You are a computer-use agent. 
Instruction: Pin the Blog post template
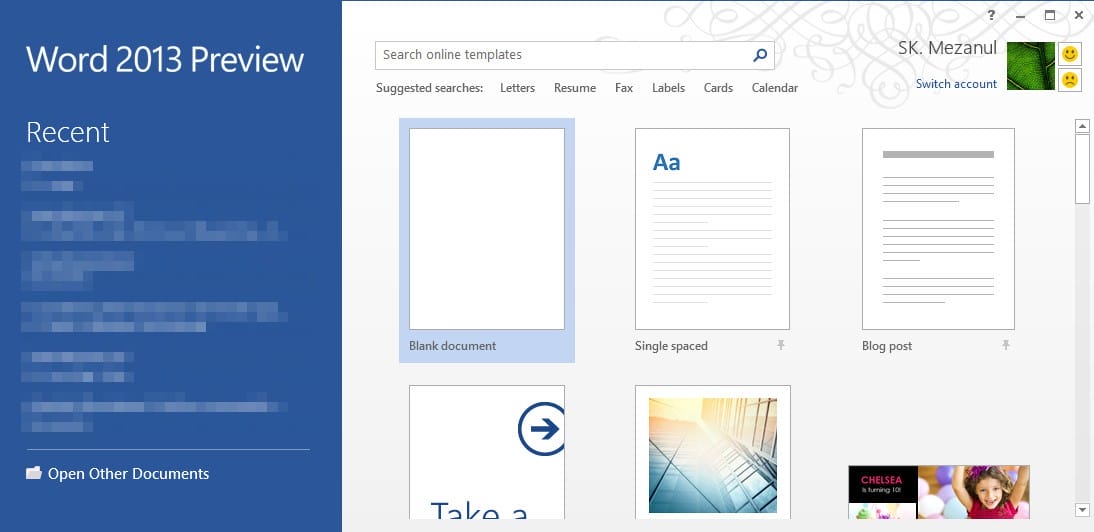[1005, 345]
